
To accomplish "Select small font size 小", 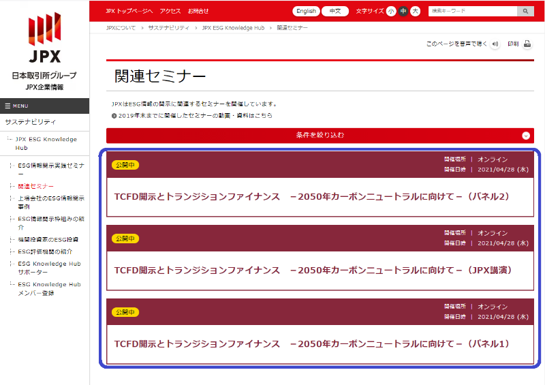I will click(x=391, y=11).
